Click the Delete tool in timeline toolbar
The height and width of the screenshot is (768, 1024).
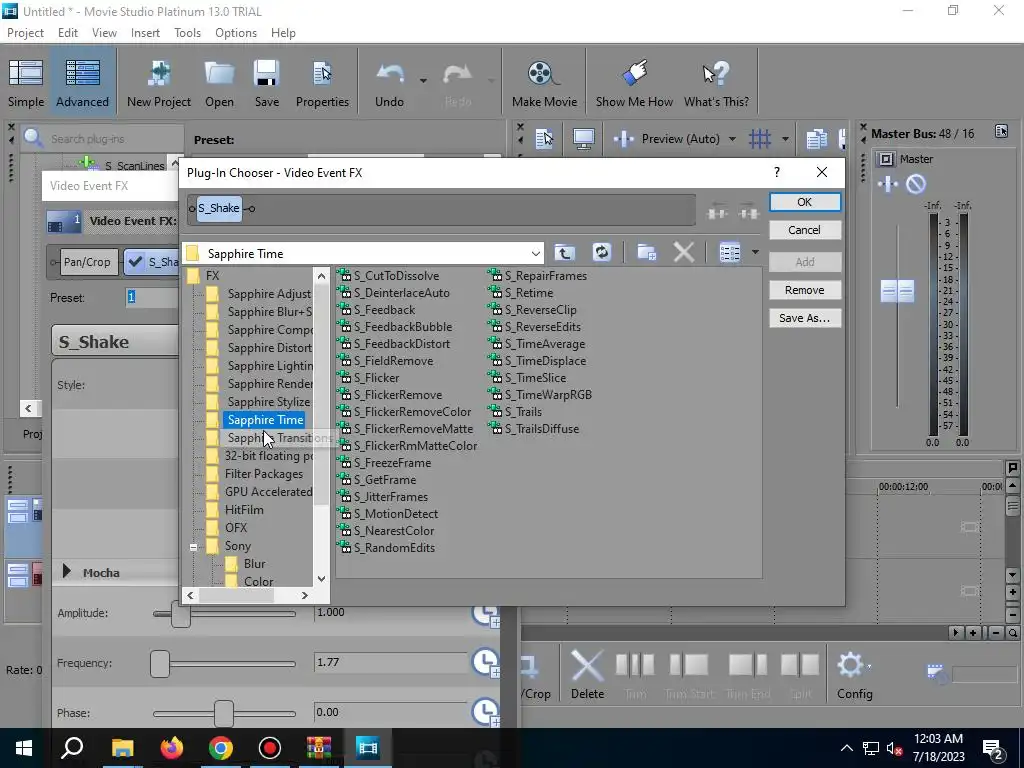tap(587, 675)
